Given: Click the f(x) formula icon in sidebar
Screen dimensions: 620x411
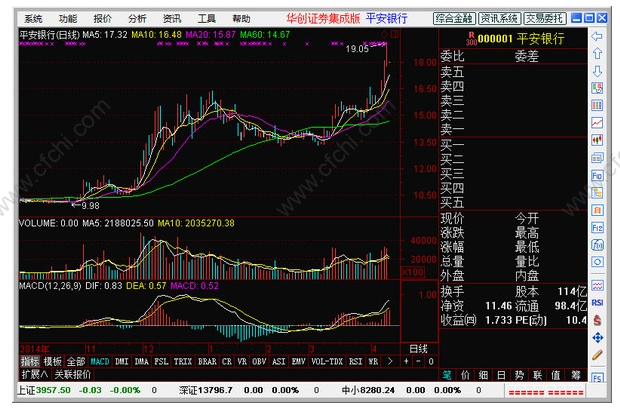Looking at the screenshot, I should tap(597, 245).
